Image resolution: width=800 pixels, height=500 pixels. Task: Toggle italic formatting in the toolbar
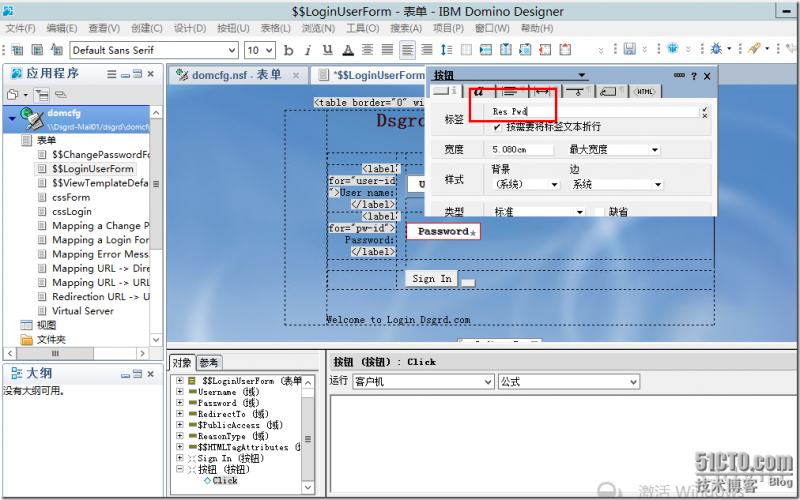(x=308, y=50)
